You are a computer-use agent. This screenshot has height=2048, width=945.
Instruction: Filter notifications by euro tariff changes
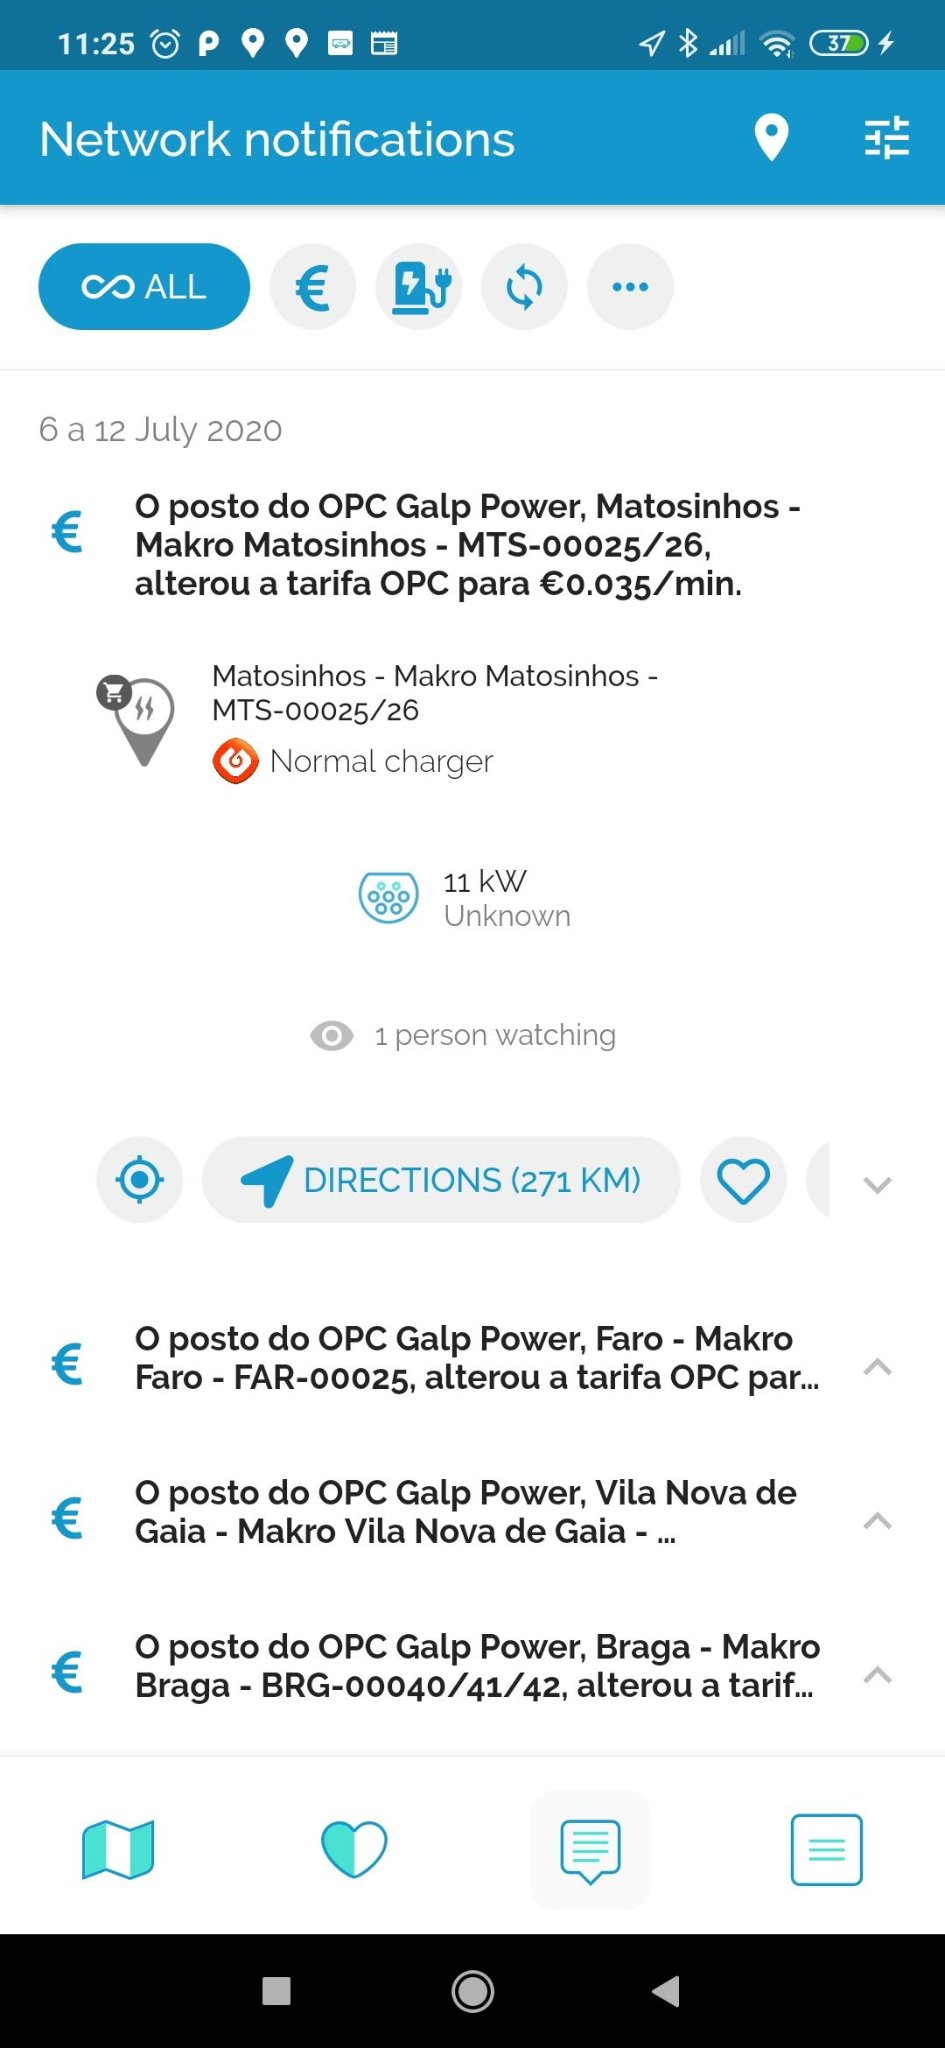coord(313,287)
